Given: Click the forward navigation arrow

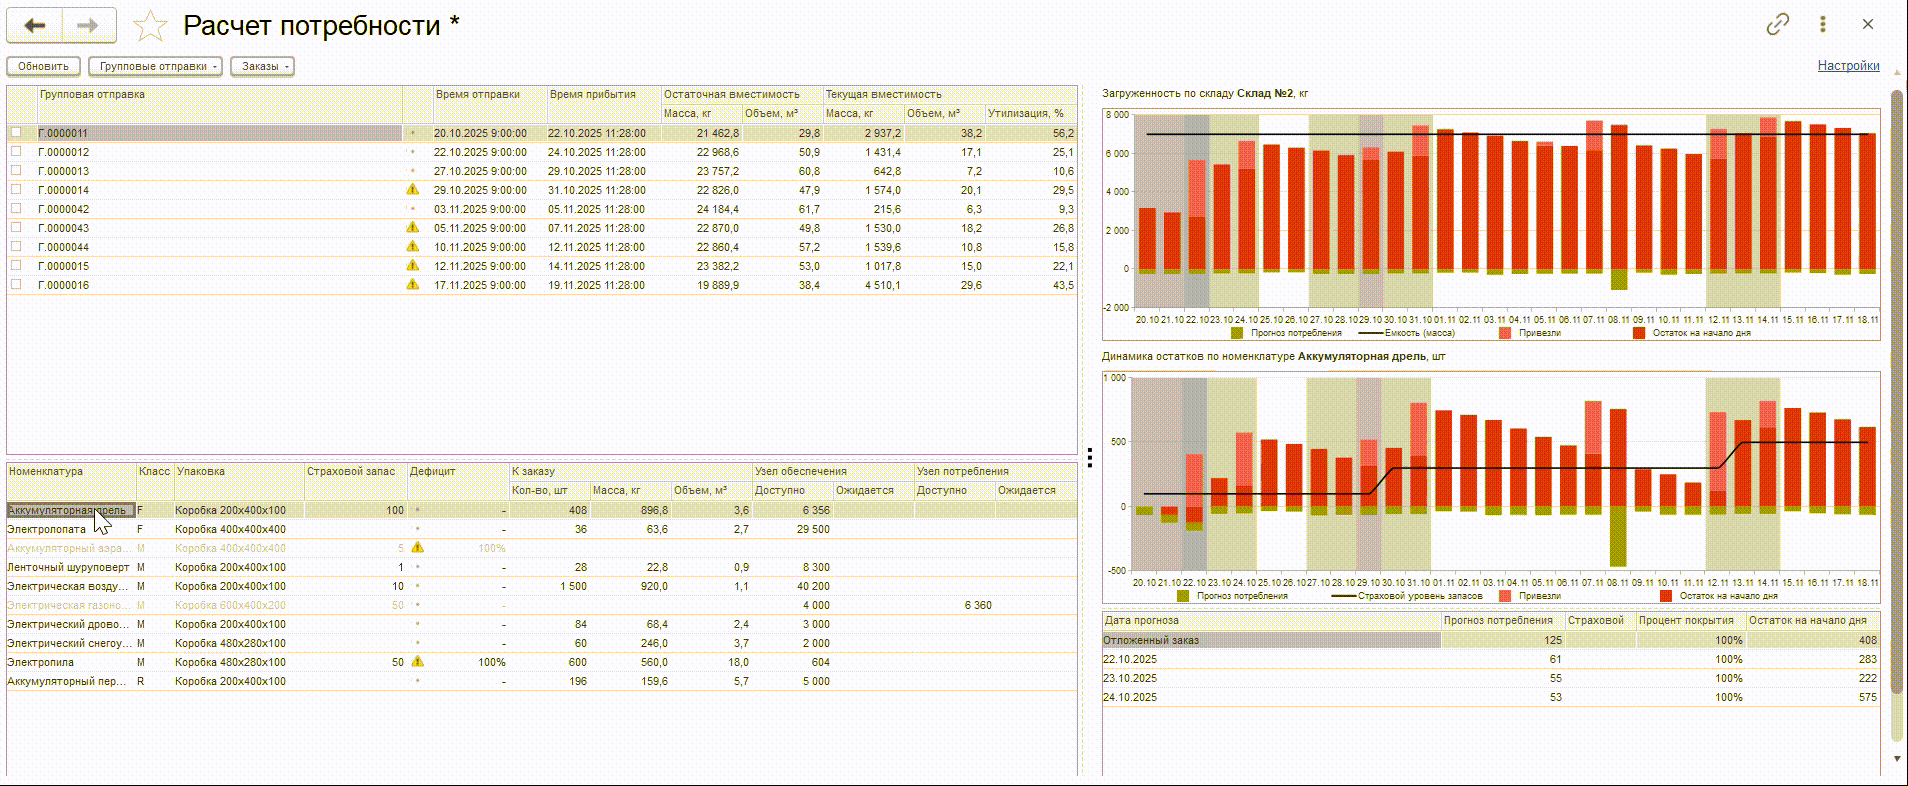Looking at the screenshot, I should coord(88,26).
